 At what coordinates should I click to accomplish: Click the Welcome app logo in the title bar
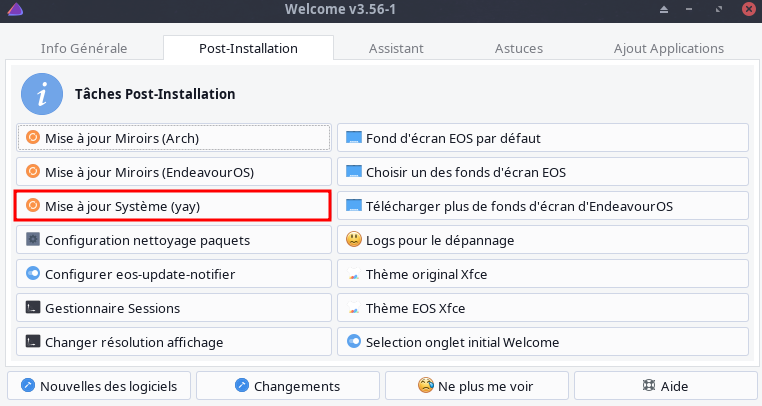tap(13, 10)
